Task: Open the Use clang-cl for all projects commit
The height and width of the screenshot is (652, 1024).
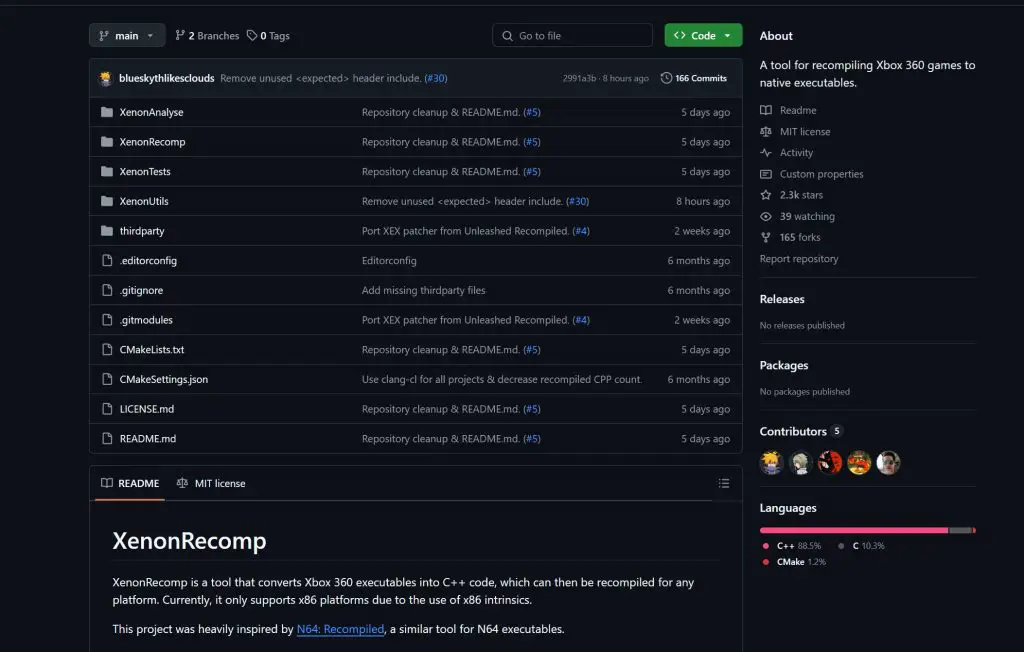Action: [502, 380]
